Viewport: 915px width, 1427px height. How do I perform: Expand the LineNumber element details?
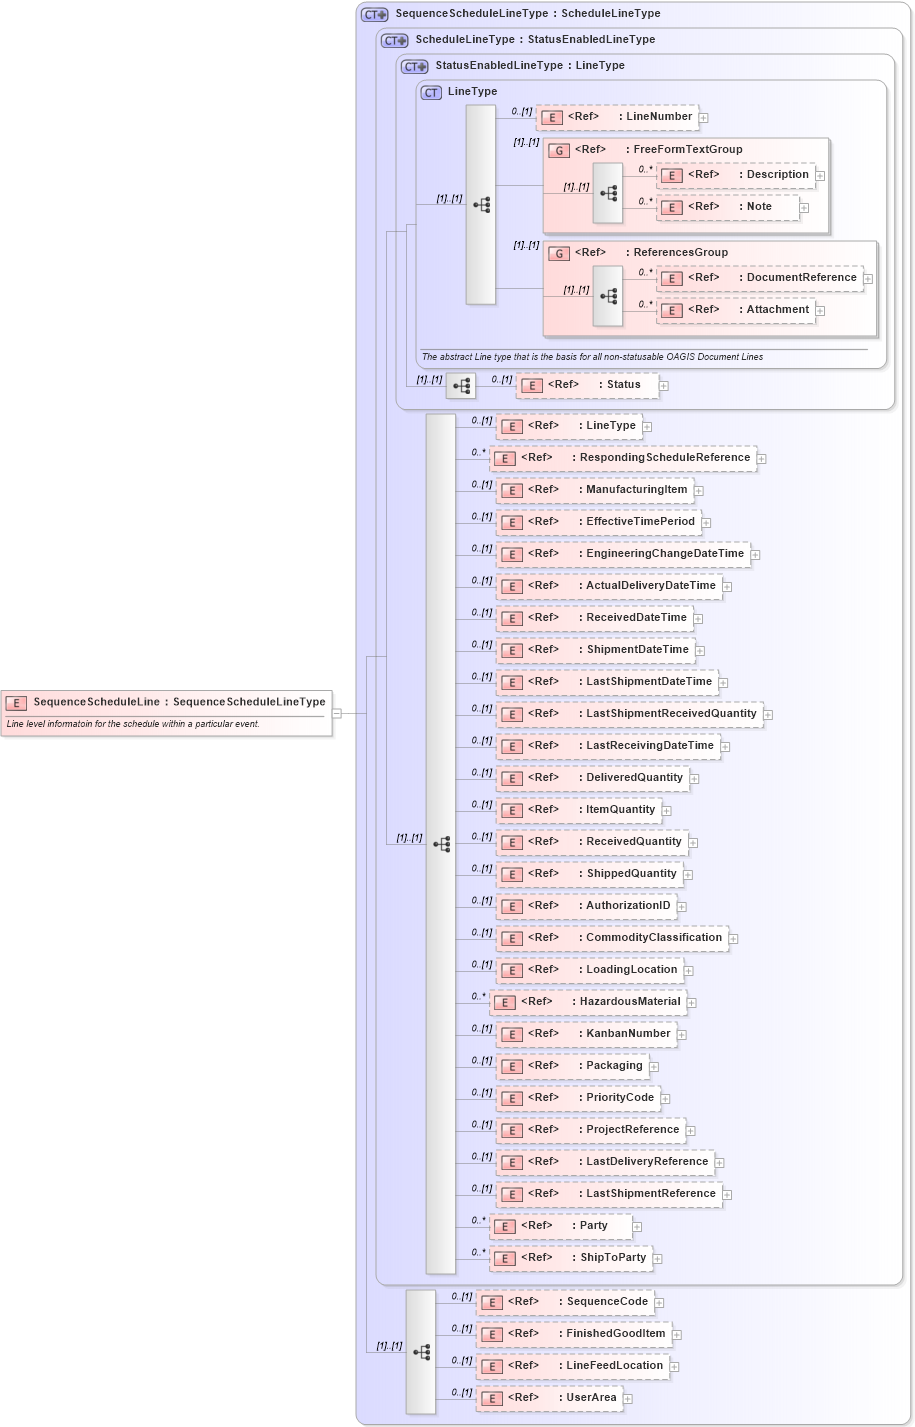click(x=704, y=117)
